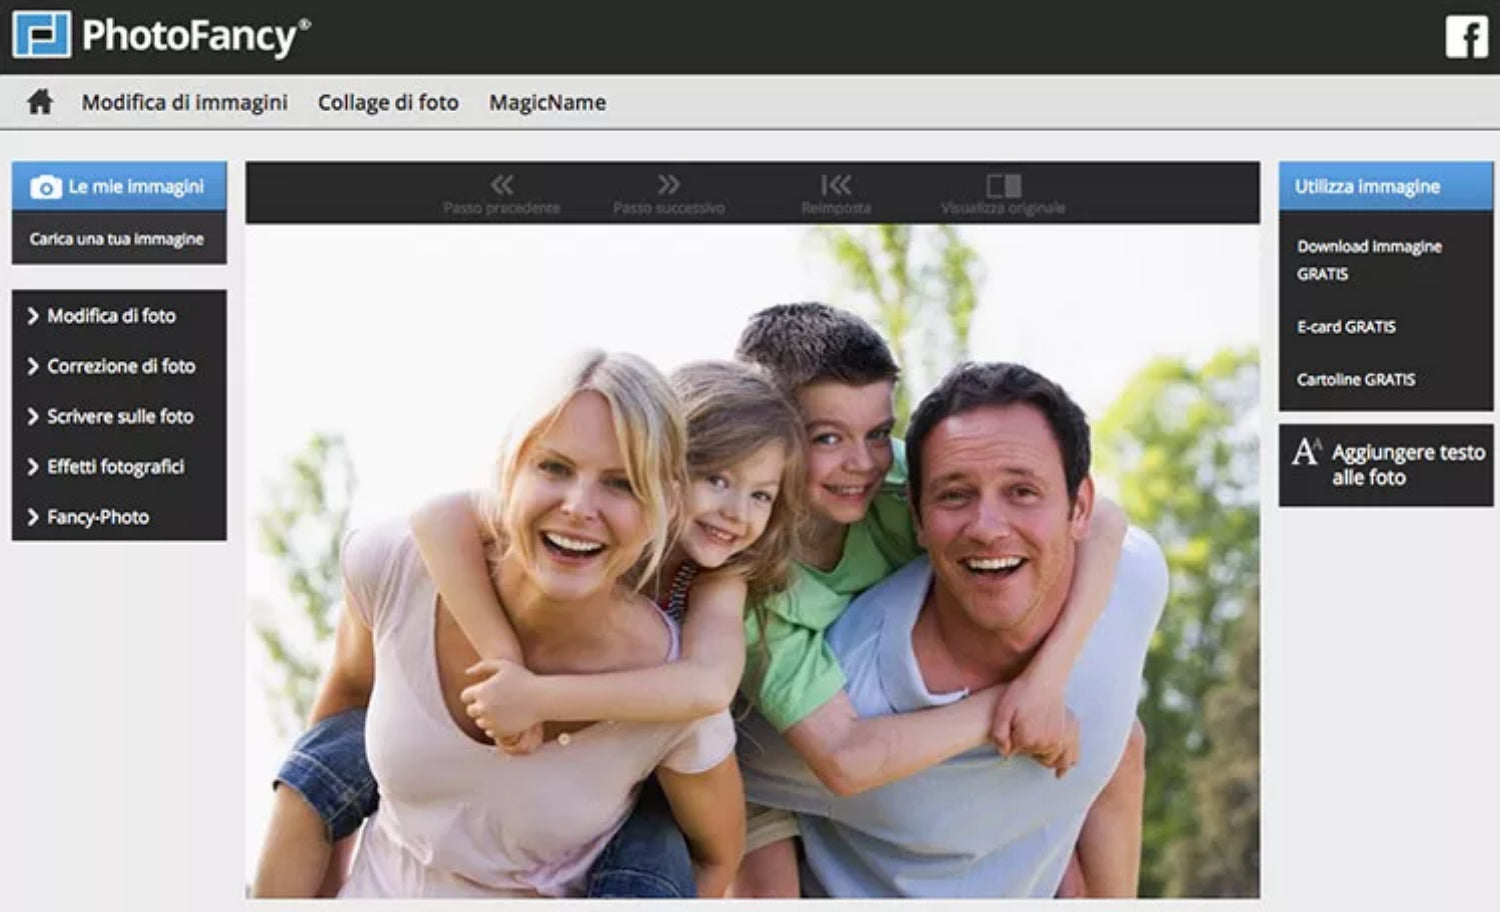The width and height of the screenshot is (1500, 912).
Task: Click the Passo successivo double-arrow icon
Action: [x=669, y=184]
